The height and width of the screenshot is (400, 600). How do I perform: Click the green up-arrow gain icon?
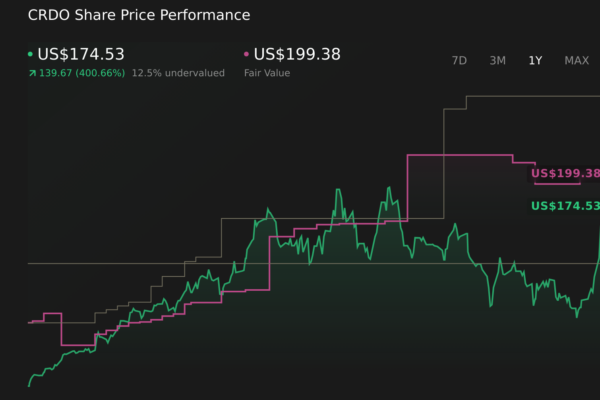(31, 73)
